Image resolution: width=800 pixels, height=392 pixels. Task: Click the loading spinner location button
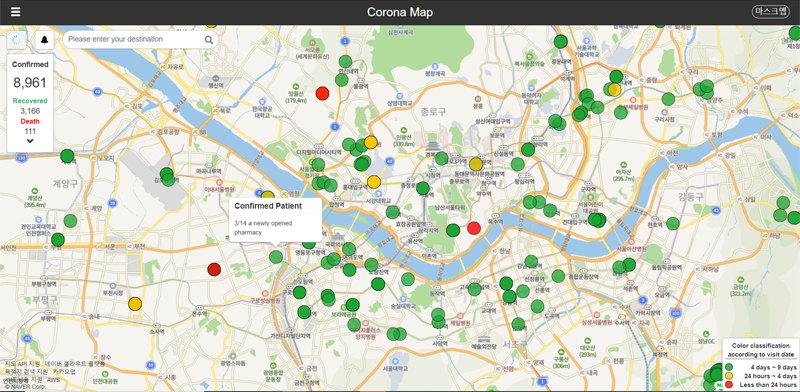point(16,40)
